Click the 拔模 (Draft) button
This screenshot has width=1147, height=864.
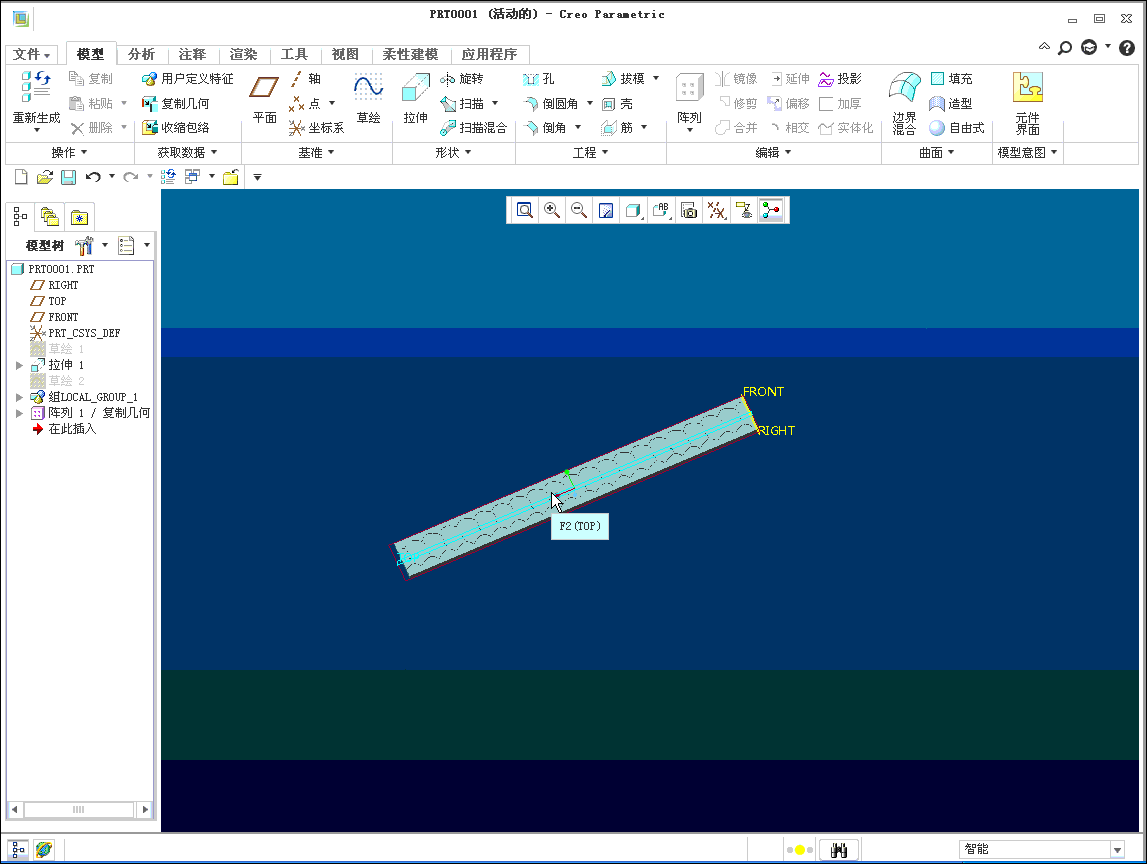click(623, 78)
